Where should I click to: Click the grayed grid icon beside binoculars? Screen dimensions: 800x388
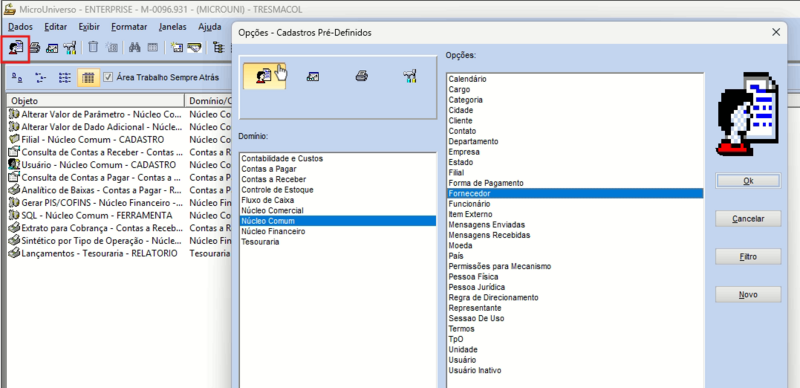click(x=153, y=47)
